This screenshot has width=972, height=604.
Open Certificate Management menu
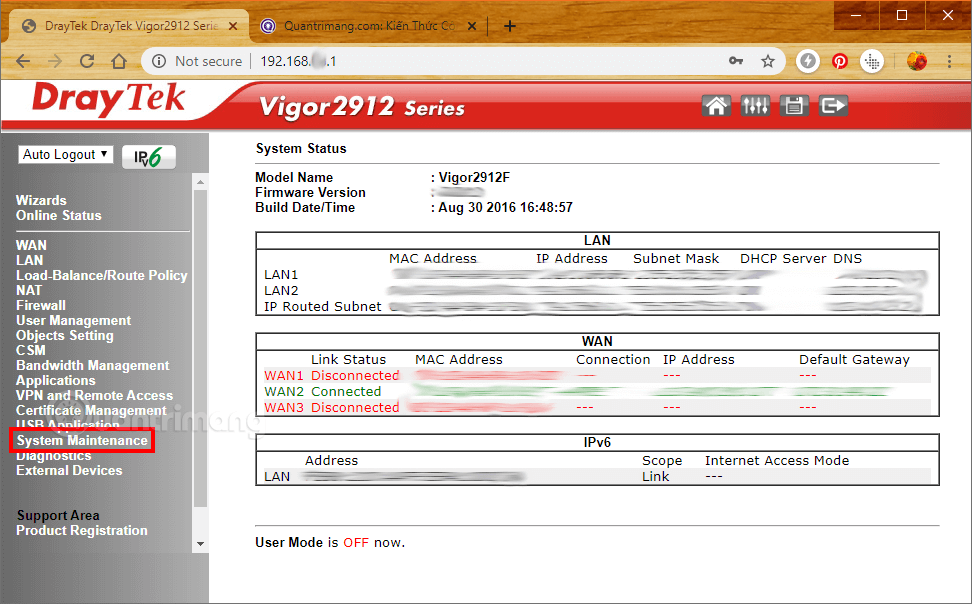[91, 411]
